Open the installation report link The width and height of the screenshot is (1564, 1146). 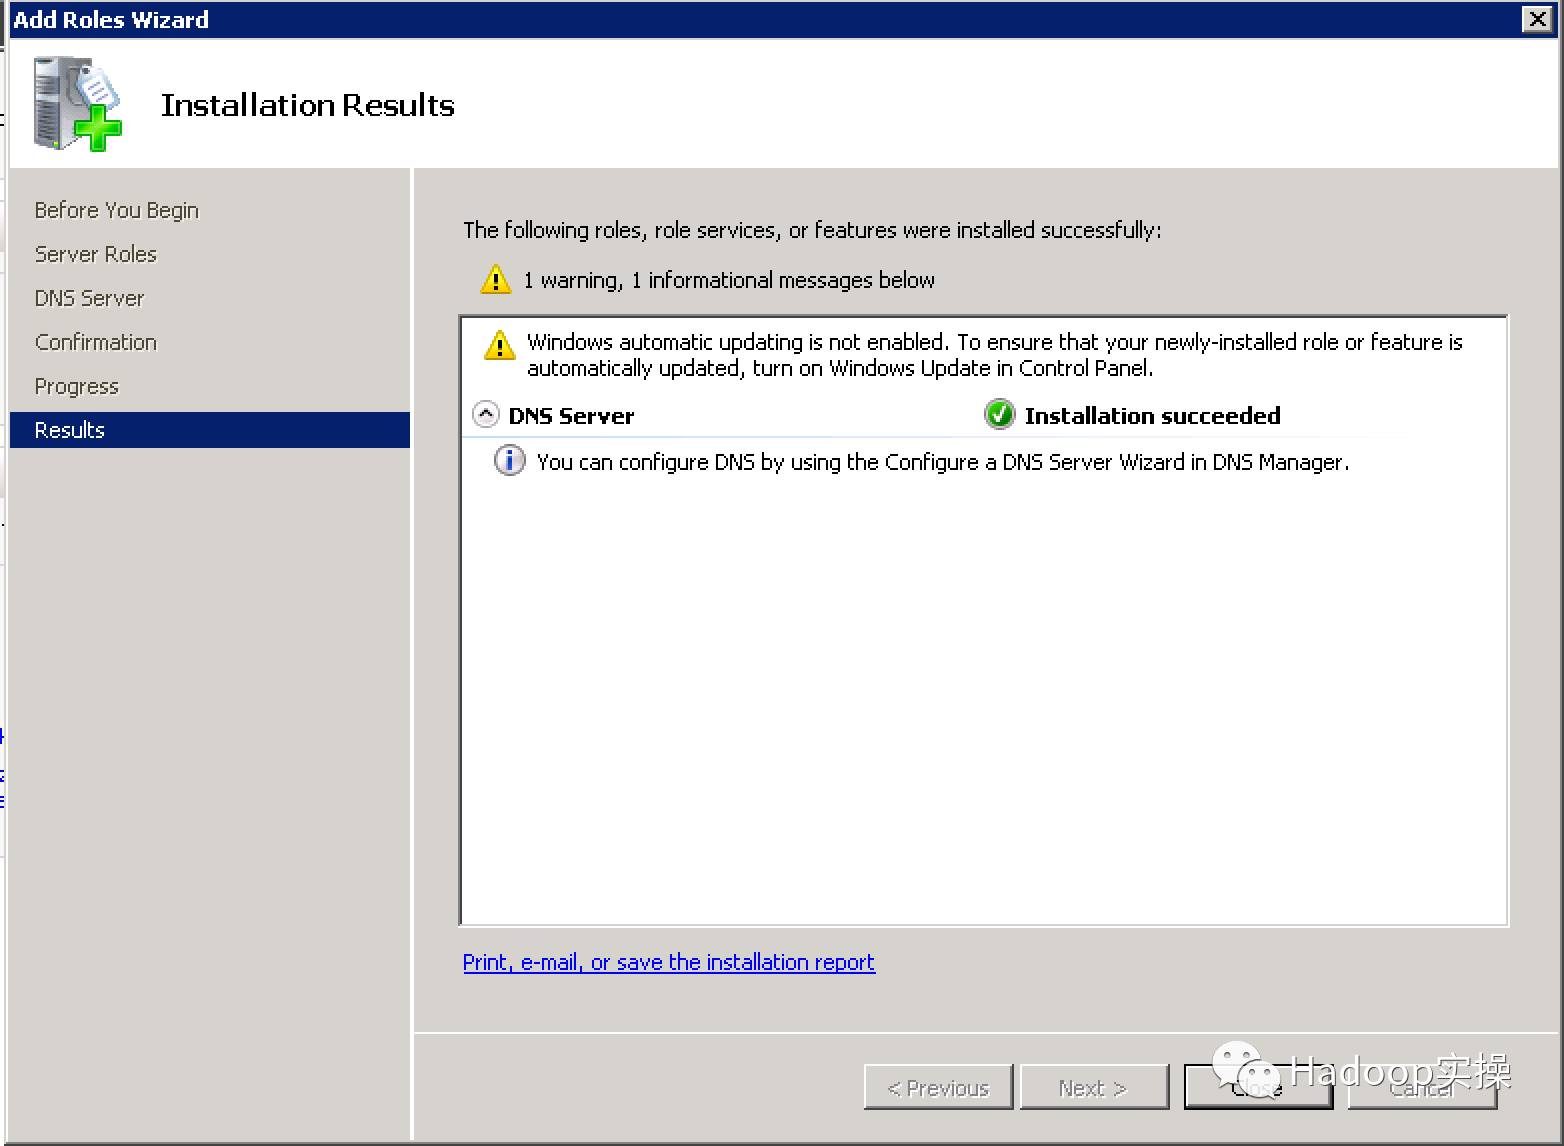[x=668, y=962]
